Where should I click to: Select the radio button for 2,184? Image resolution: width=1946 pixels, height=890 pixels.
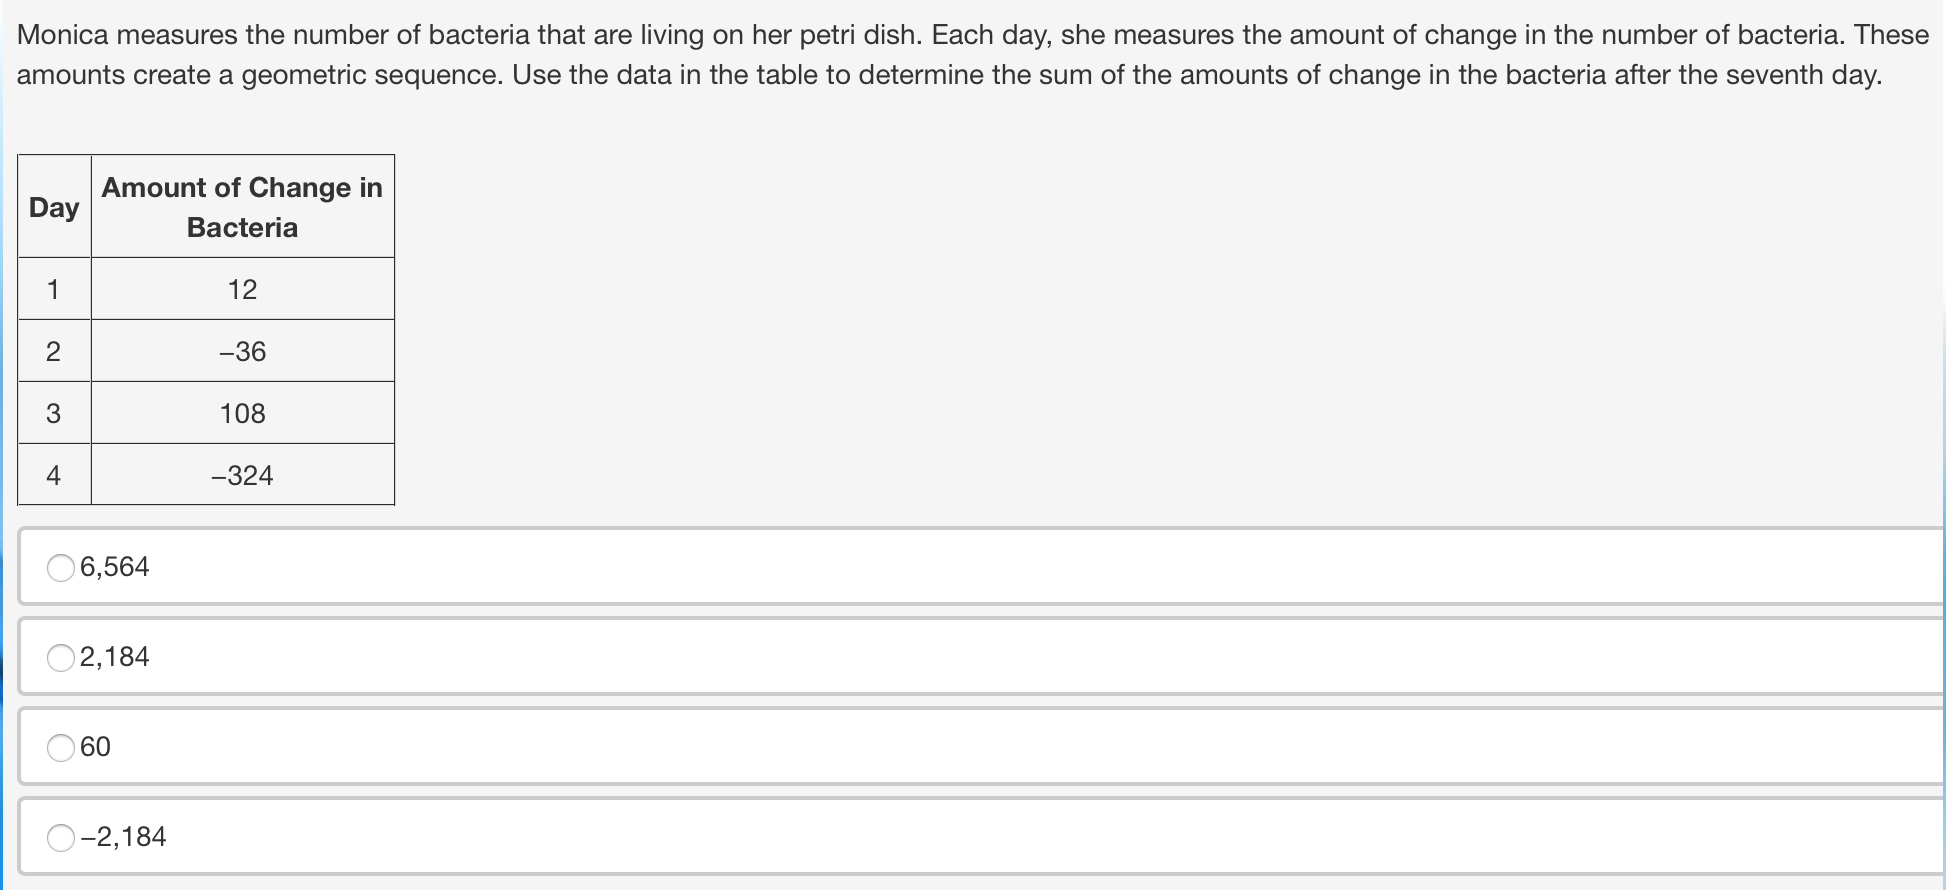60,657
